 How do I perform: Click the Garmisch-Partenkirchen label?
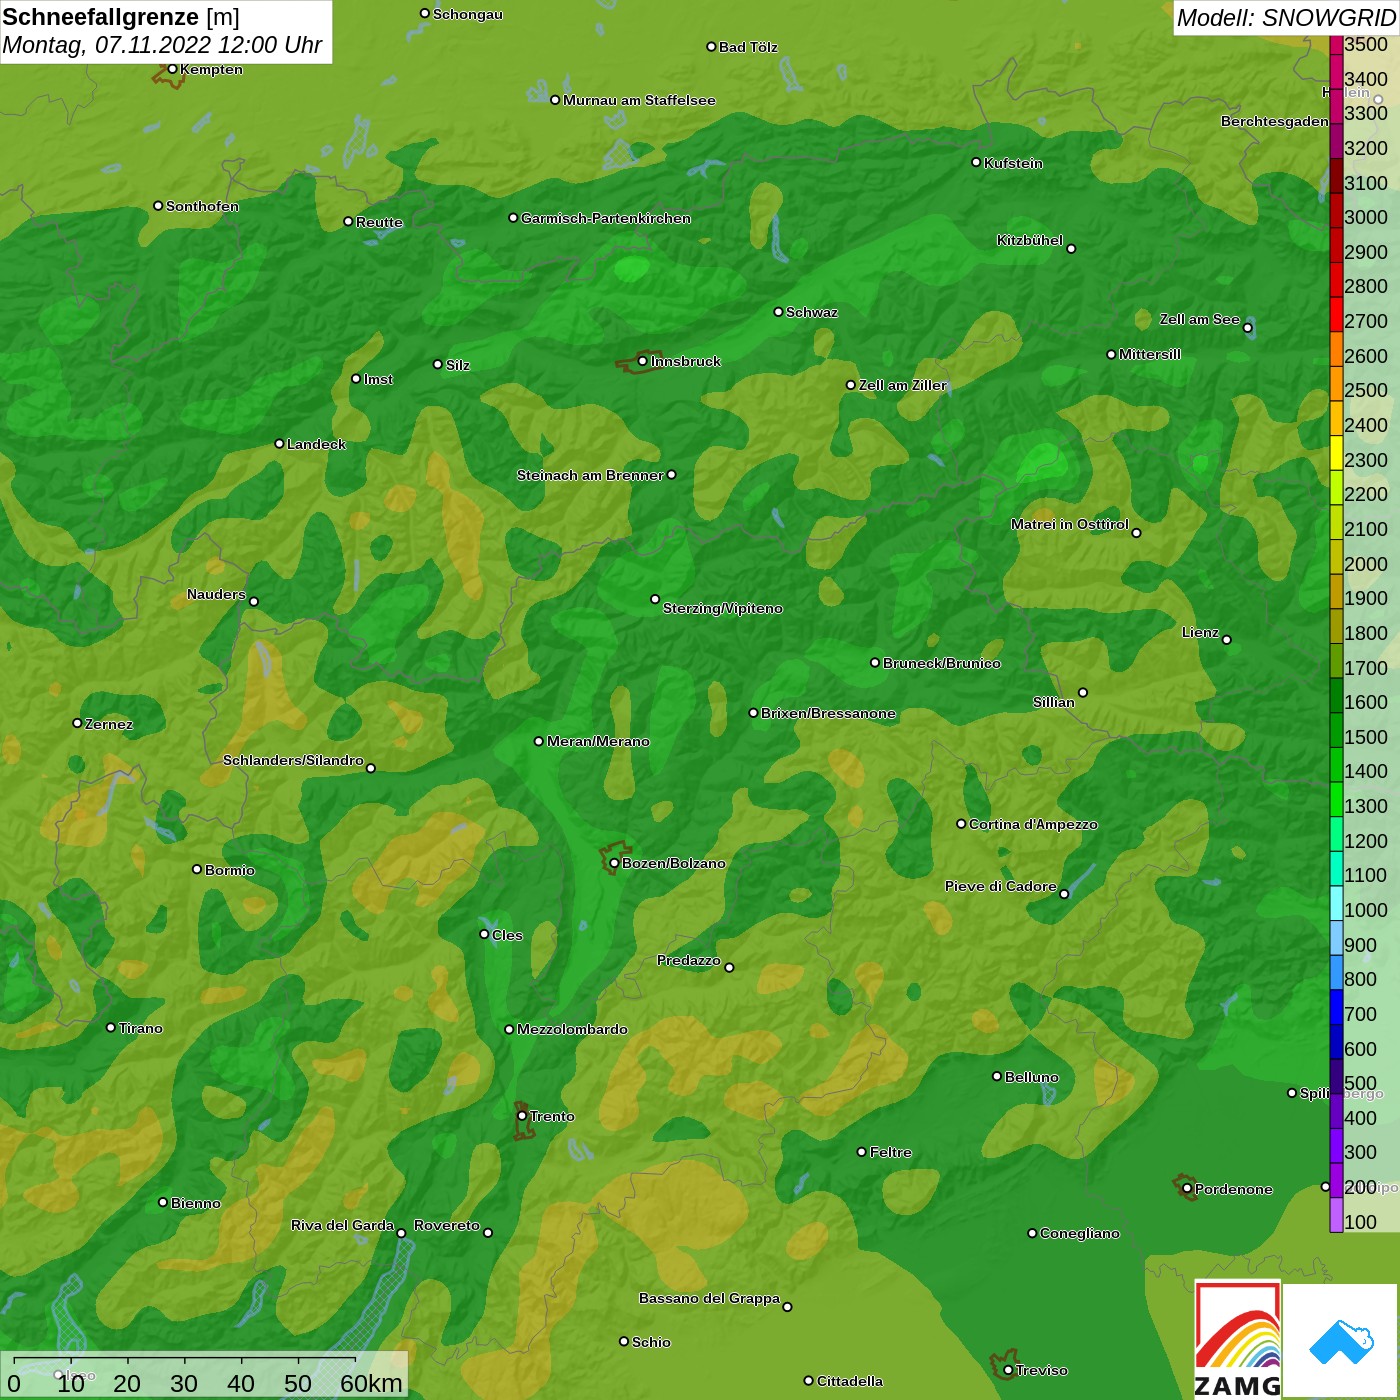point(605,218)
